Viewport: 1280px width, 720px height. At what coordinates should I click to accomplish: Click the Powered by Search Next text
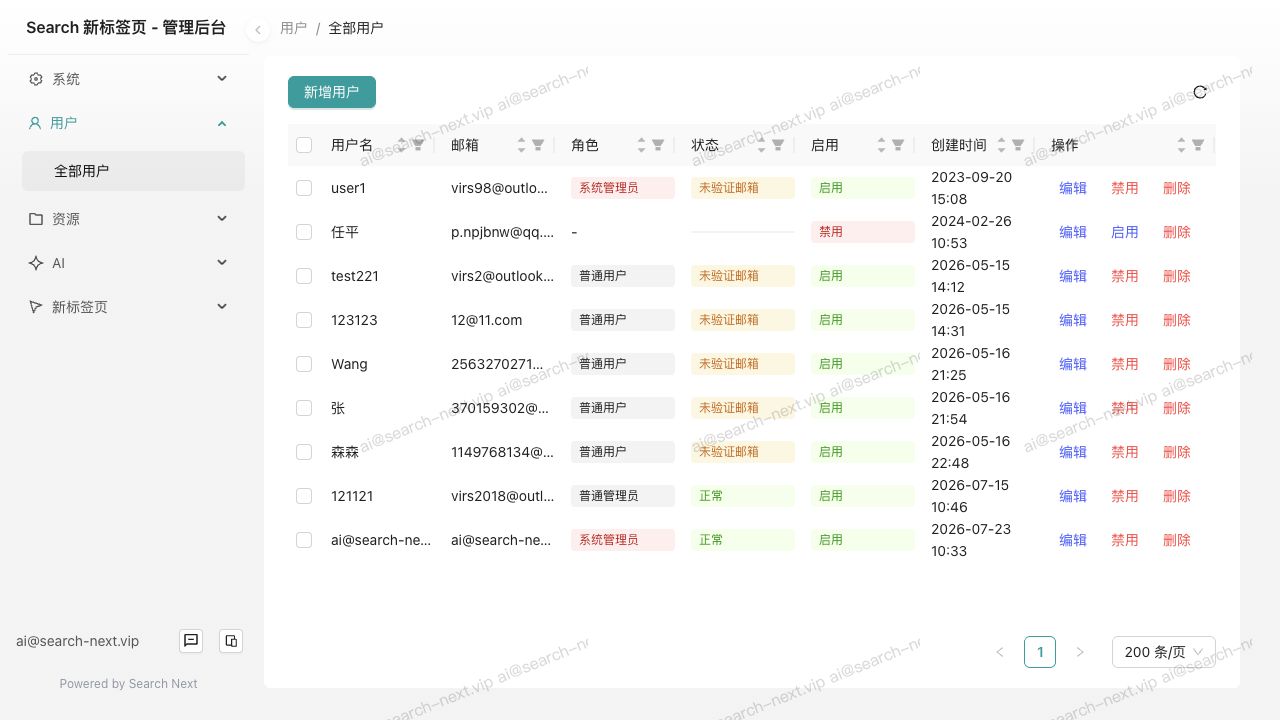[x=128, y=684]
